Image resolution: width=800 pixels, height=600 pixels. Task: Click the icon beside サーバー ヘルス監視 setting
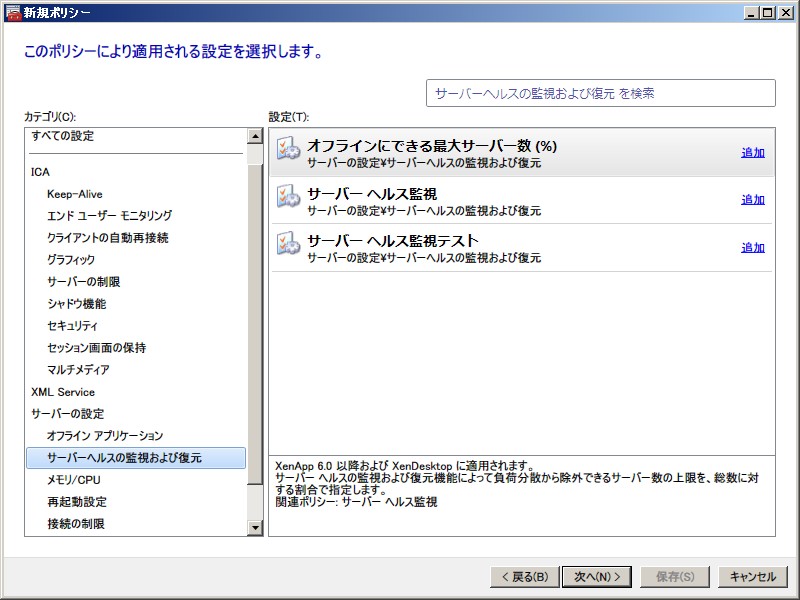tap(288, 198)
